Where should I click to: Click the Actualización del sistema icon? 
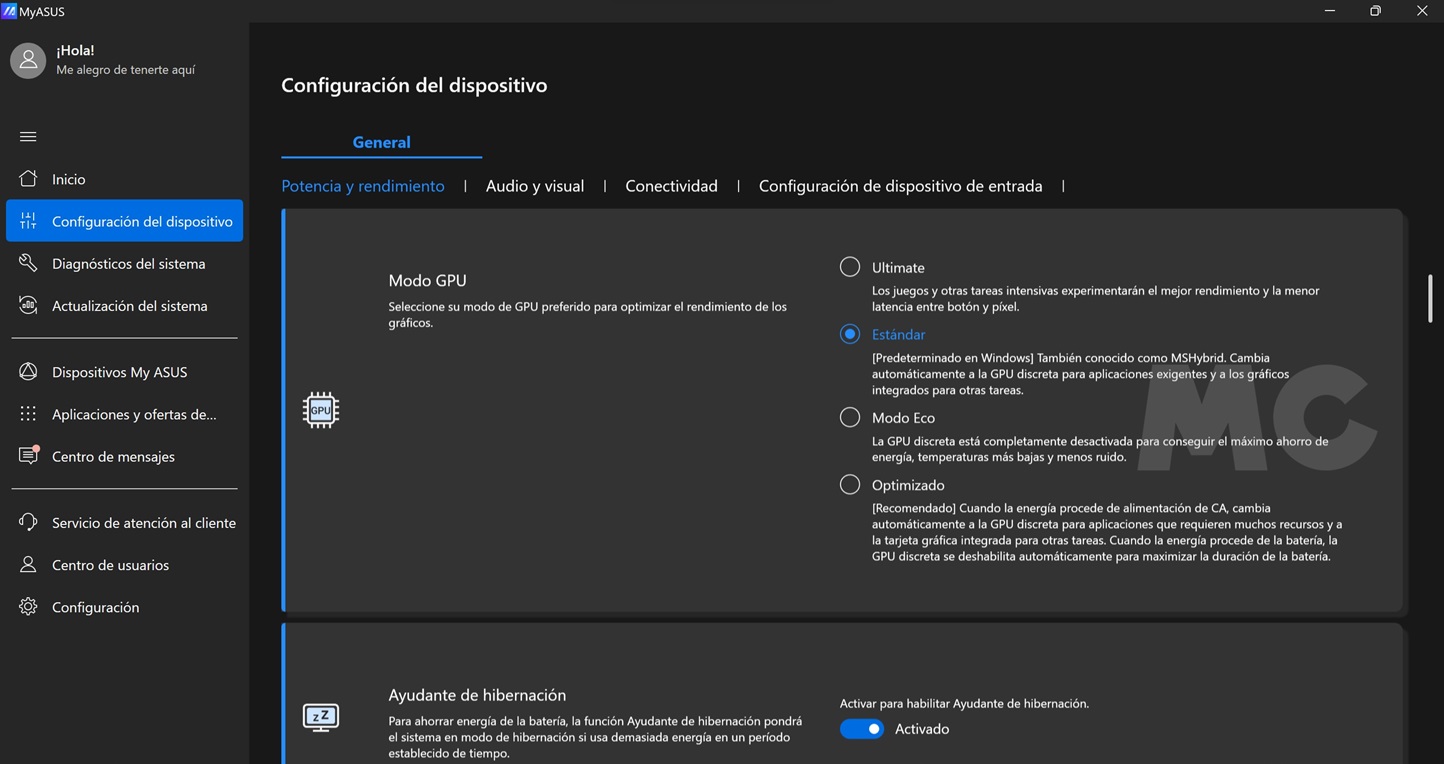[x=28, y=306]
